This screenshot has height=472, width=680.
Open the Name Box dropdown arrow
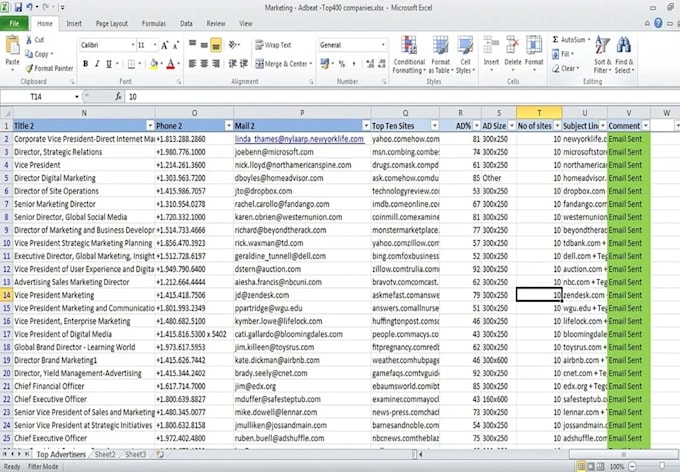(77, 97)
